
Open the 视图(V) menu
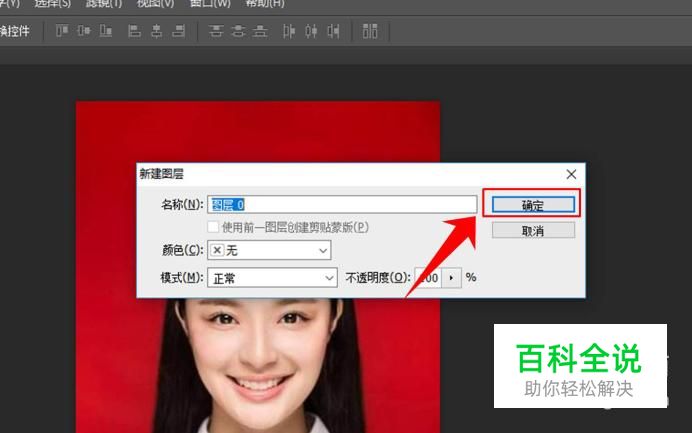pyautogui.click(x=155, y=4)
